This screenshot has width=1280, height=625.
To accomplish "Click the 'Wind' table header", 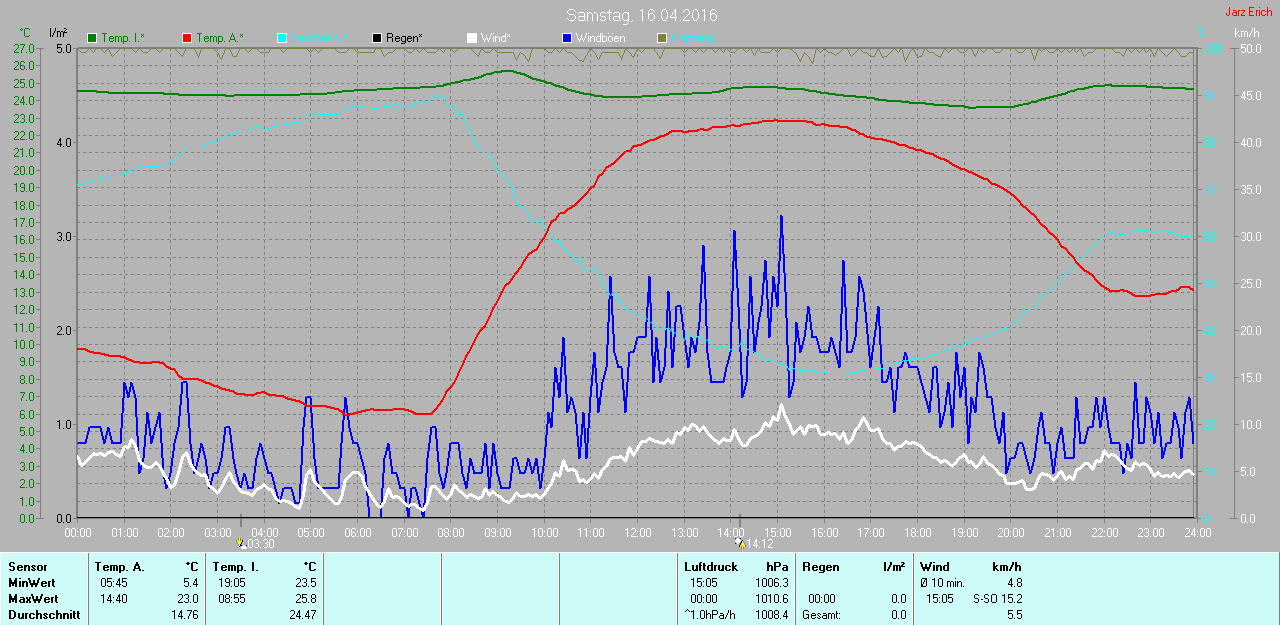I will coord(935,567).
